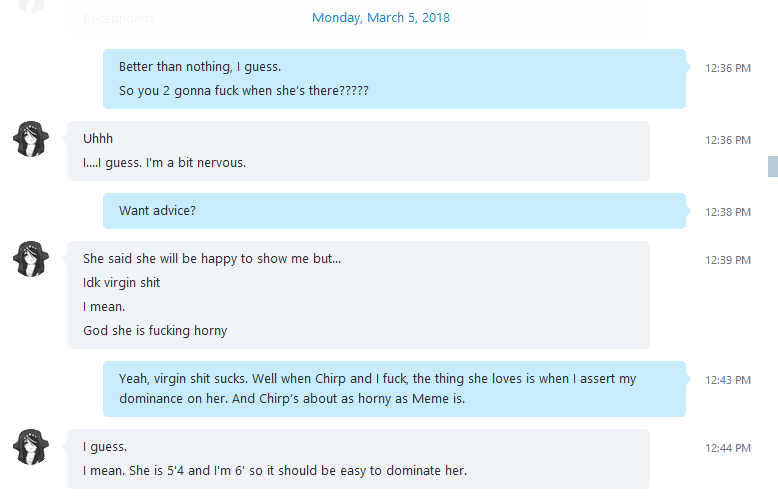This screenshot has width=778, height=501.
Task: Click the 12:36 PM timestamp beside "Uhhh" message
Action: (x=728, y=140)
